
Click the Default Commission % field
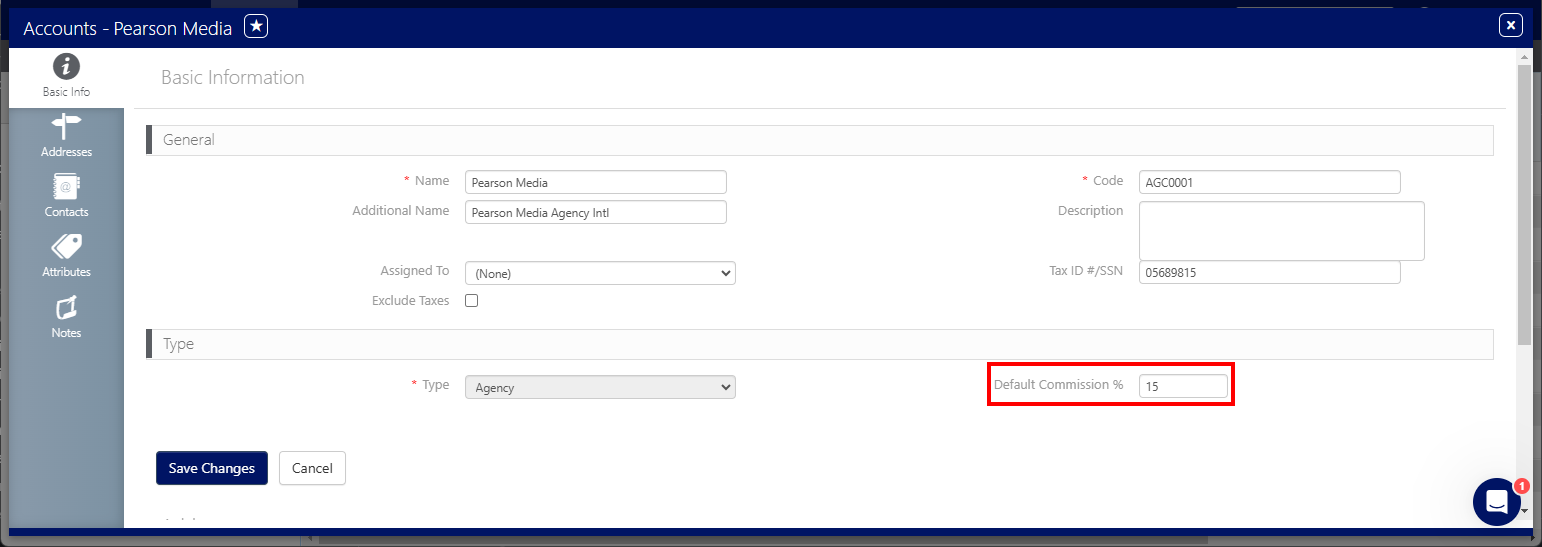coord(1183,386)
